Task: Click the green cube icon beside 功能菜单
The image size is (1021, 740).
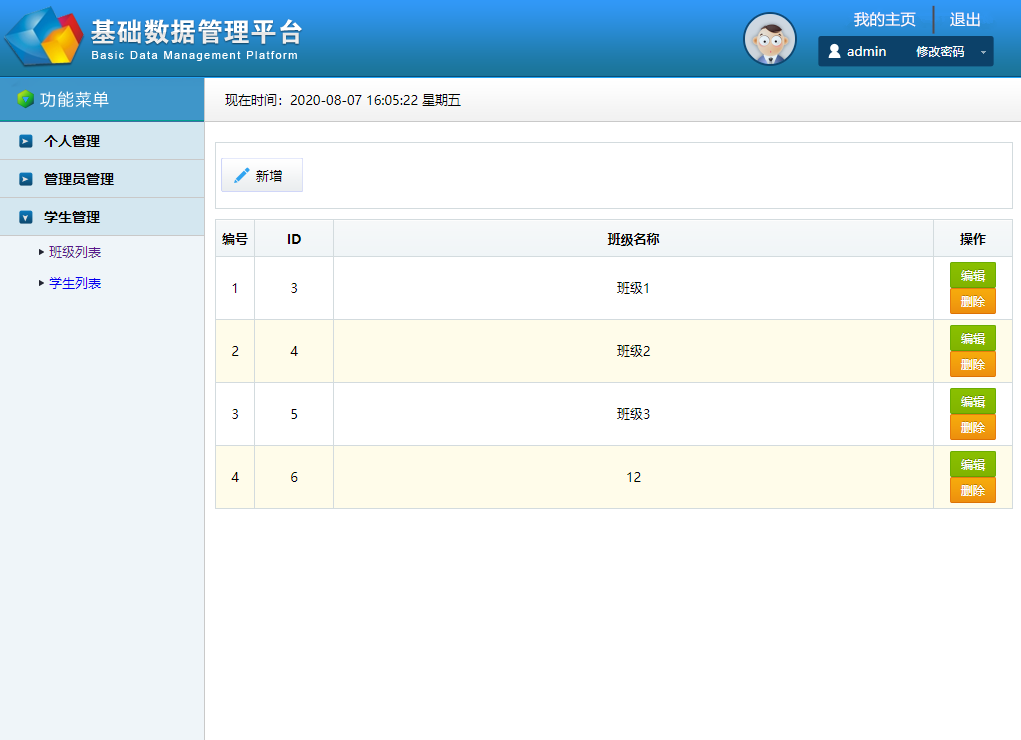Action: tap(26, 99)
